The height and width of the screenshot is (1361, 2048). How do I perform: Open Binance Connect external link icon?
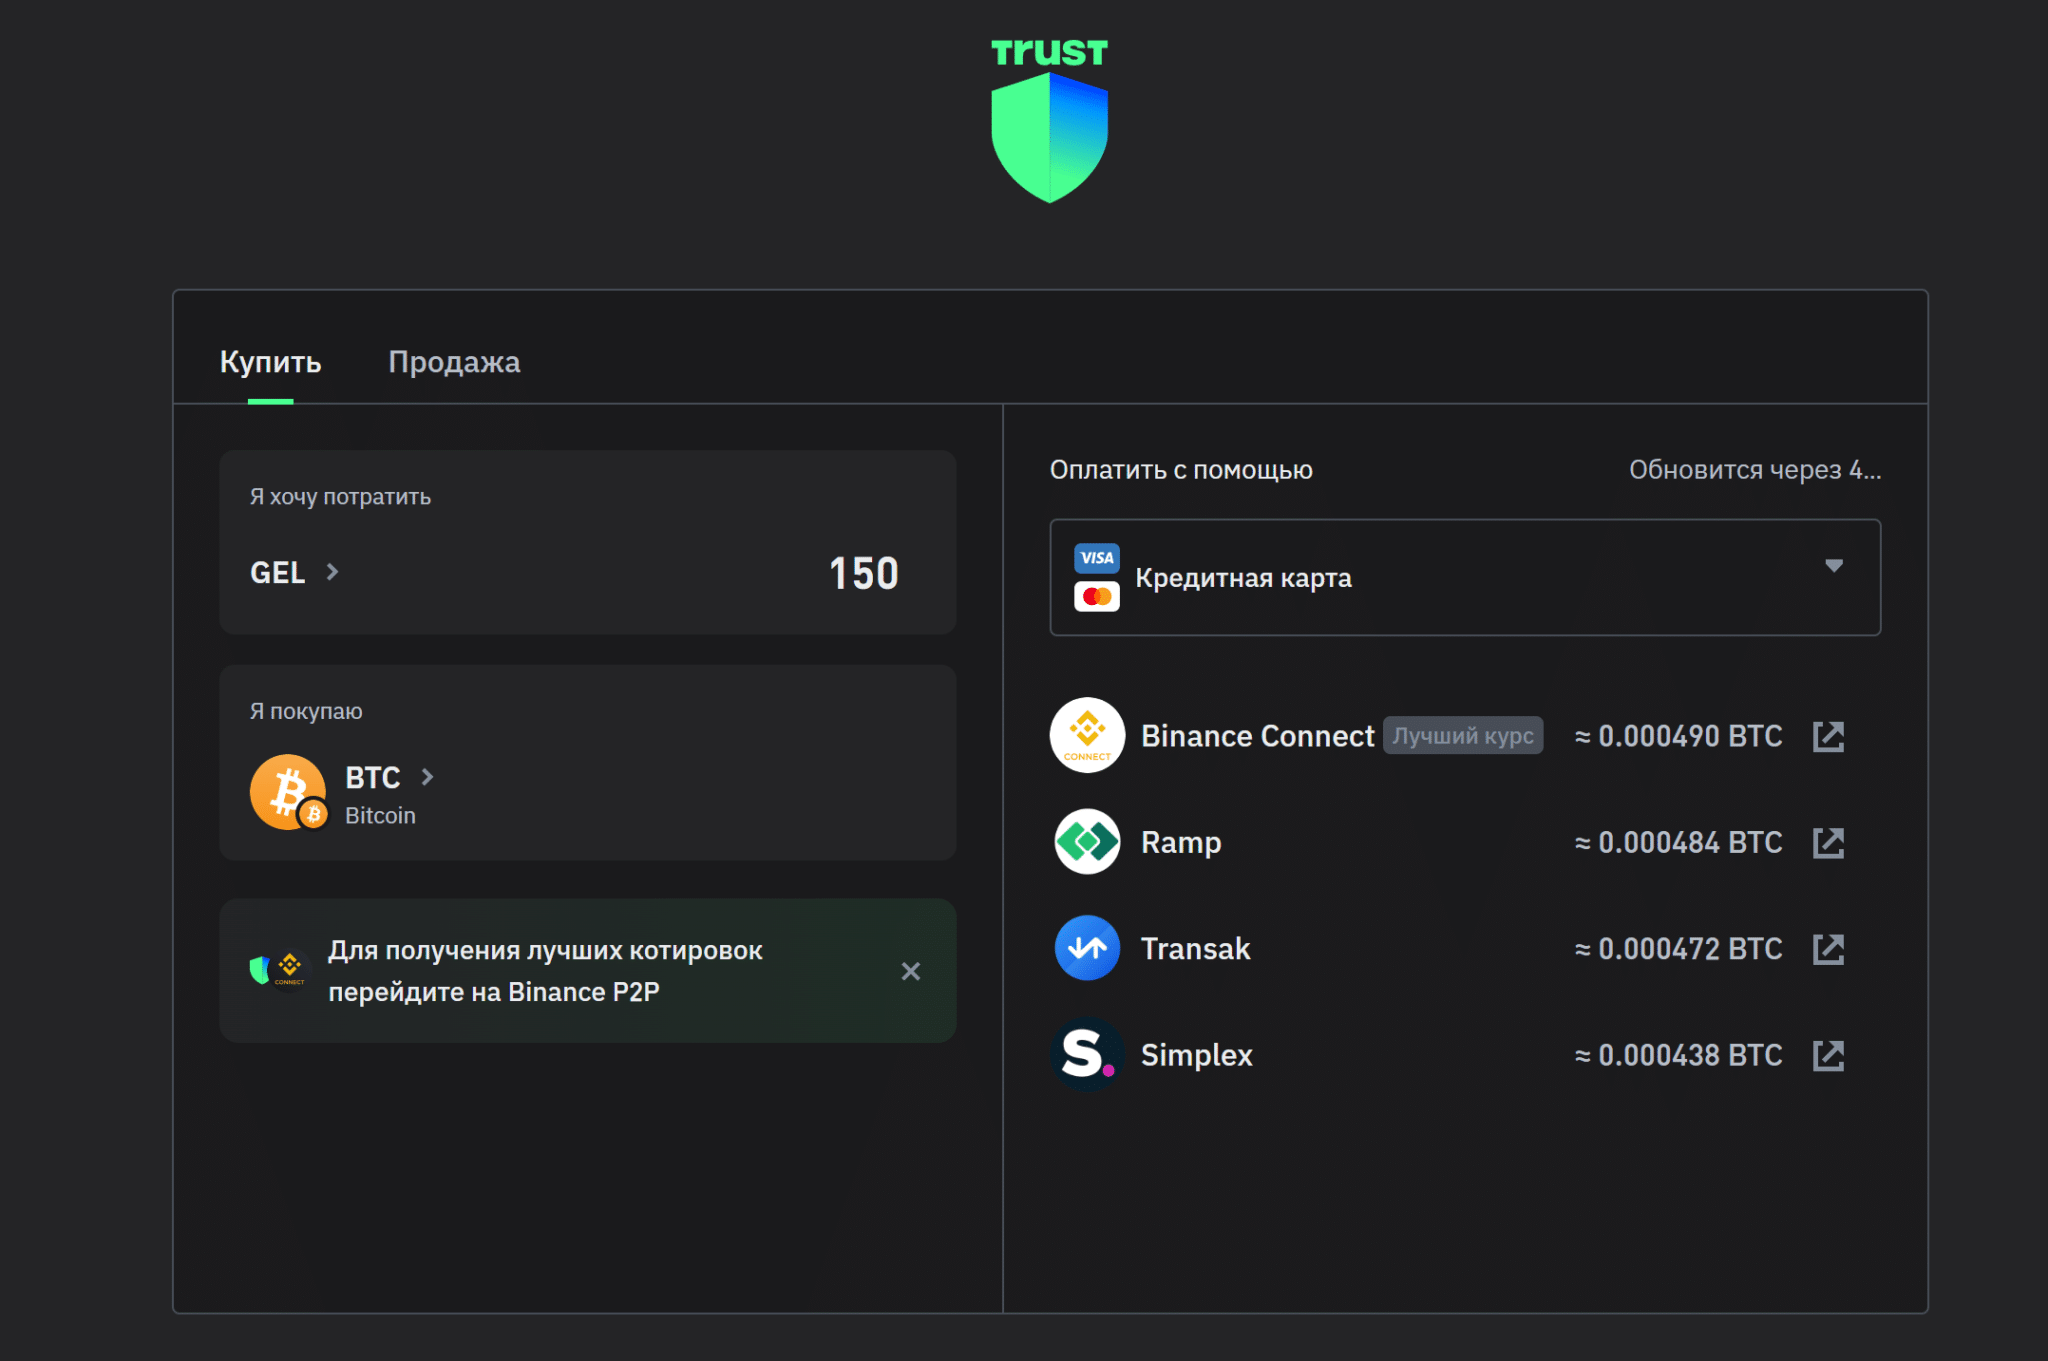[x=1828, y=737]
